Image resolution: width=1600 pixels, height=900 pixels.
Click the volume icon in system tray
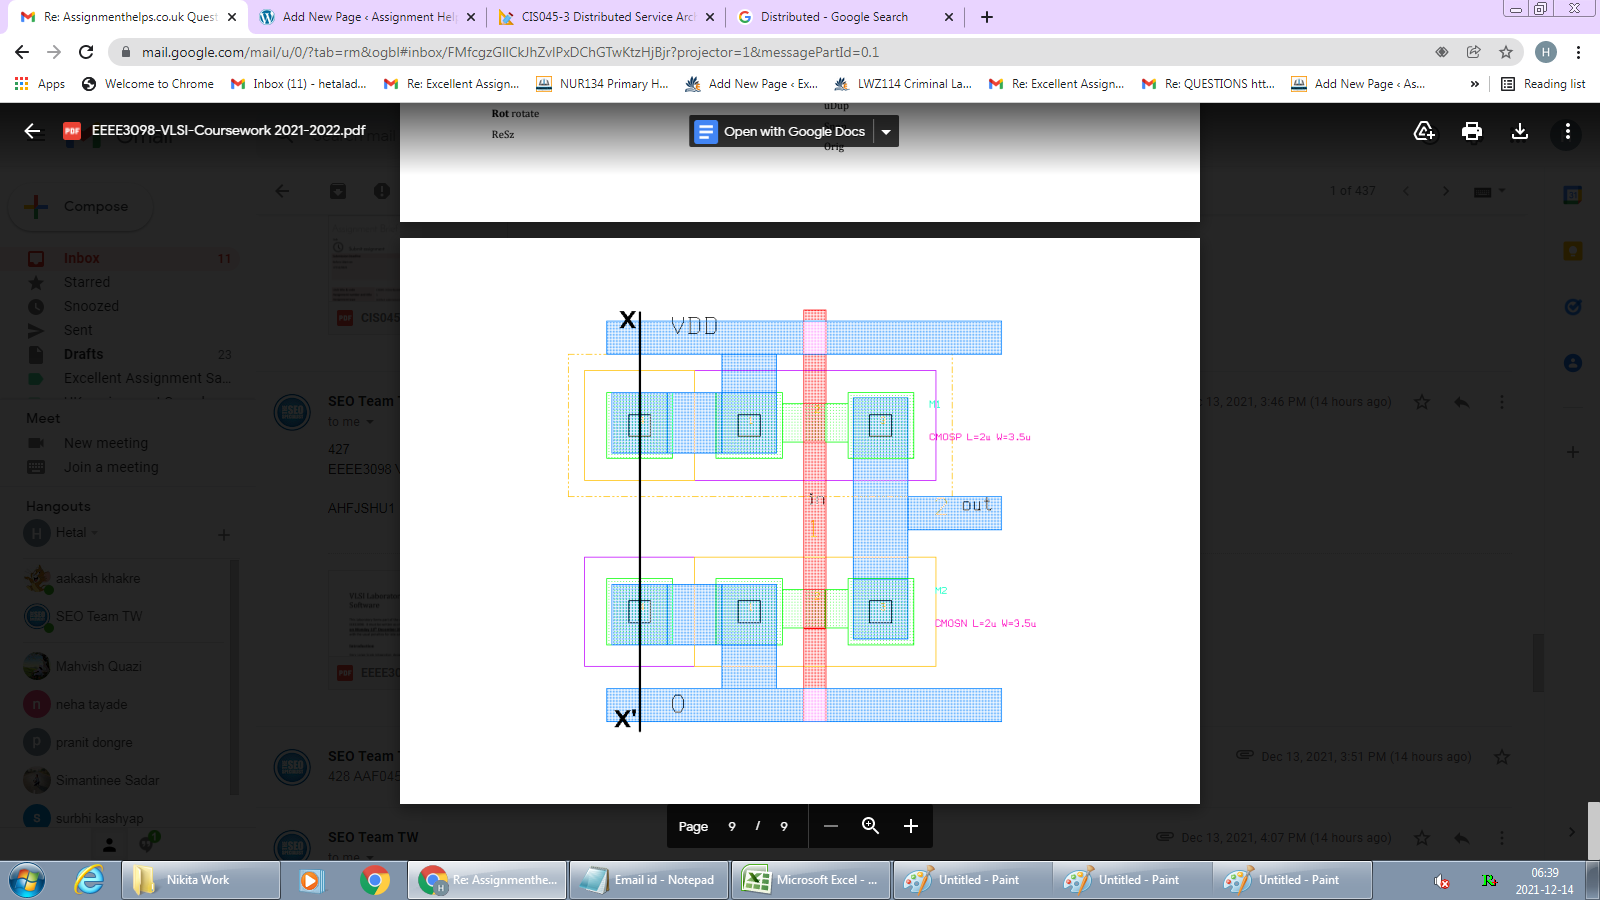pyautogui.click(x=1441, y=881)
